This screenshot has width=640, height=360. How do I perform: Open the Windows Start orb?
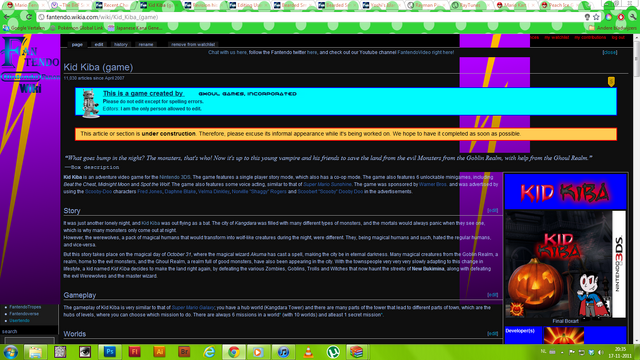coord(11,352)
